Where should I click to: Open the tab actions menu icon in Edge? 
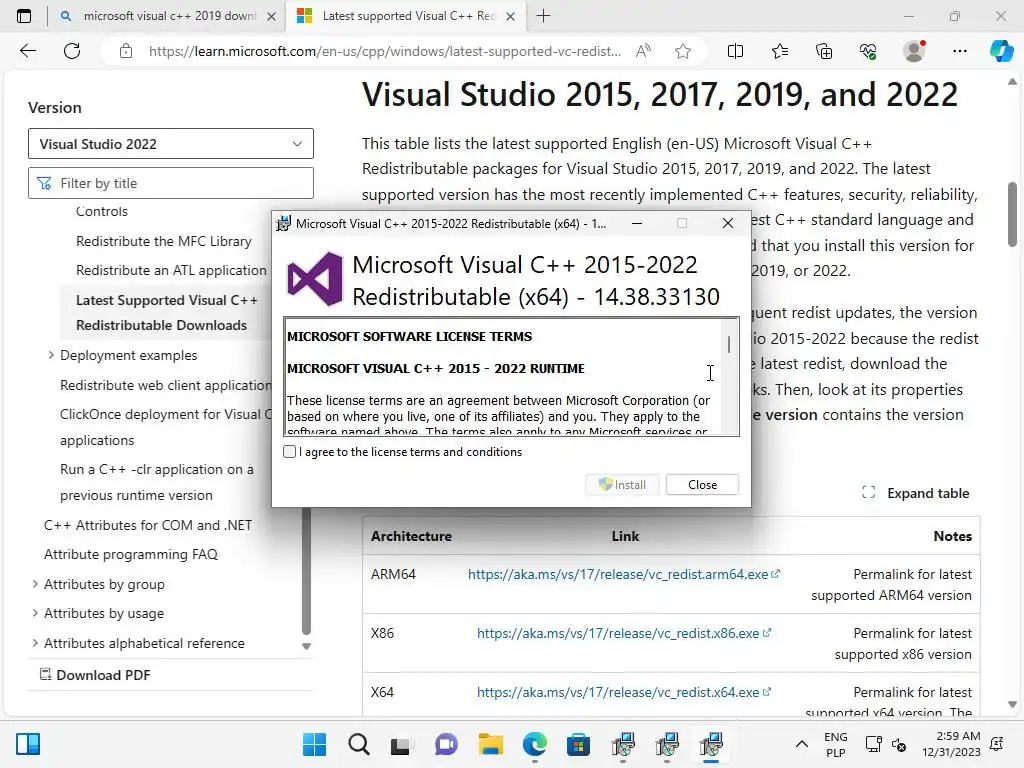click(x=24, y=16)
